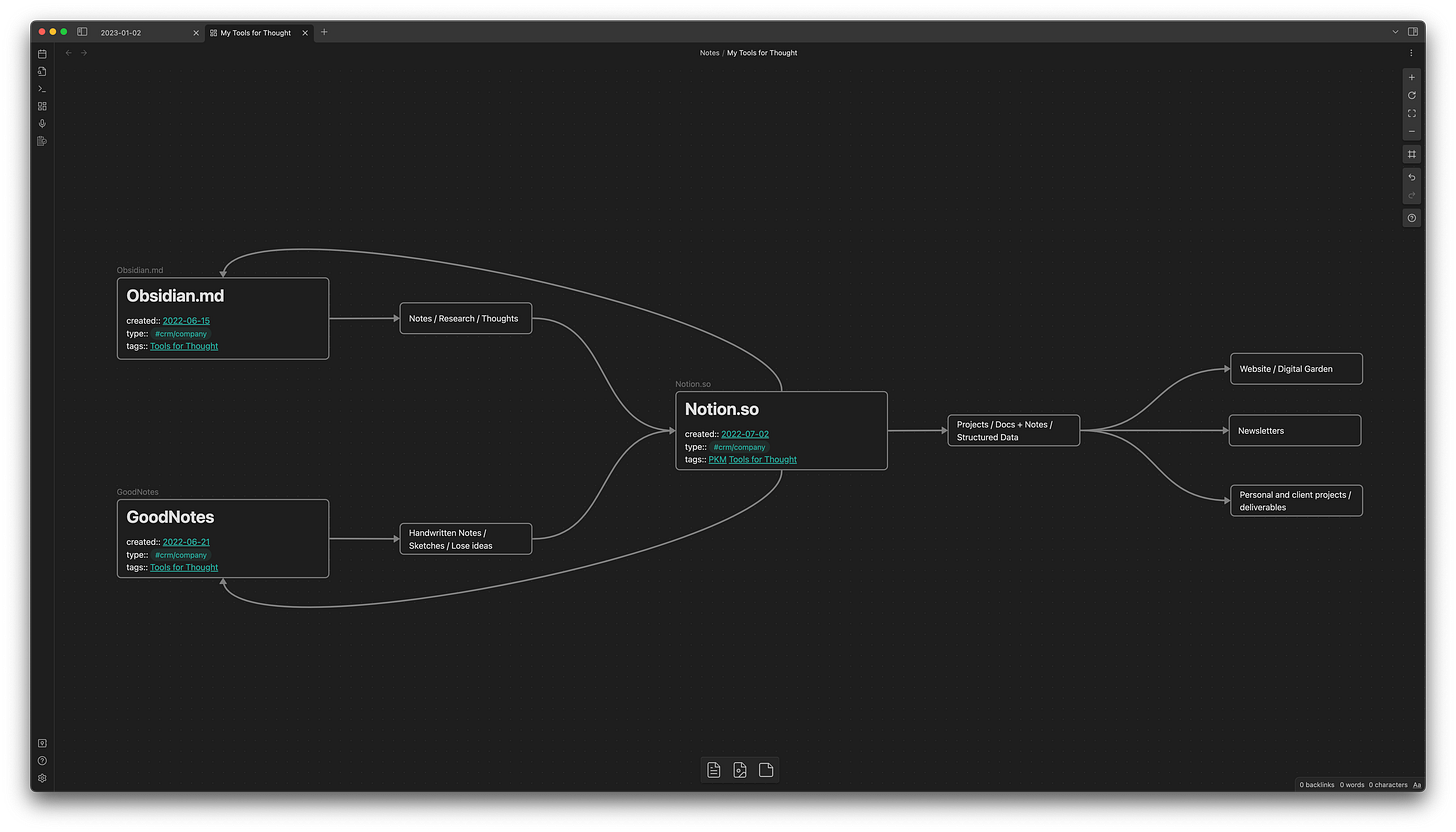Click the Notes breadcrumb in header

click(709, 53)
